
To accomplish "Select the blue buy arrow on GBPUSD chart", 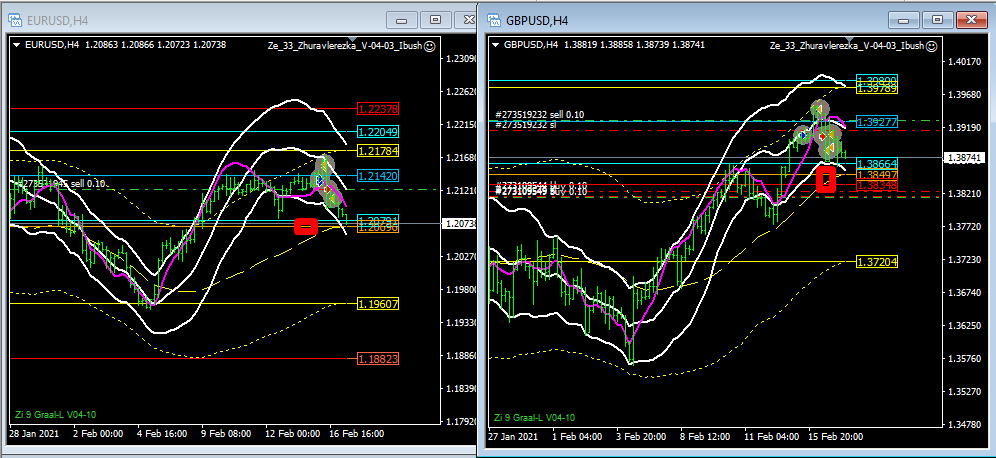I will pyautogui.click(x=803, y=135).
